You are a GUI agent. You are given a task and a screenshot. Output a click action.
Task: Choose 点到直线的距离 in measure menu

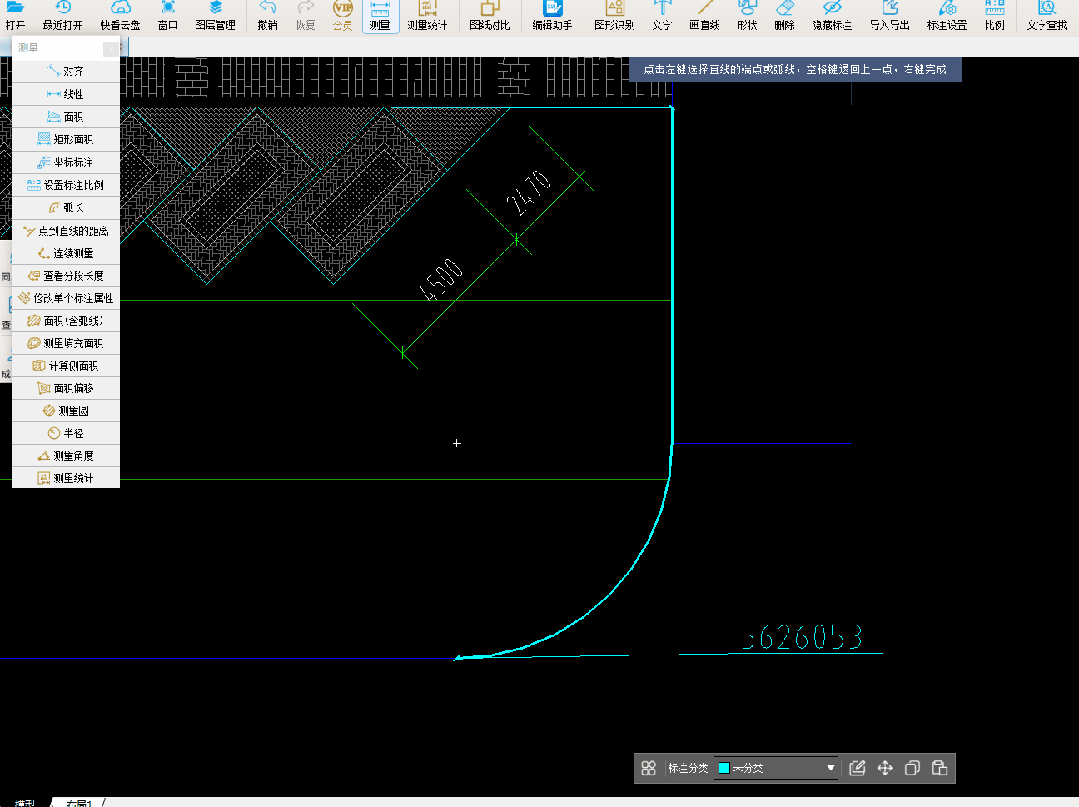tap(66, 230)
